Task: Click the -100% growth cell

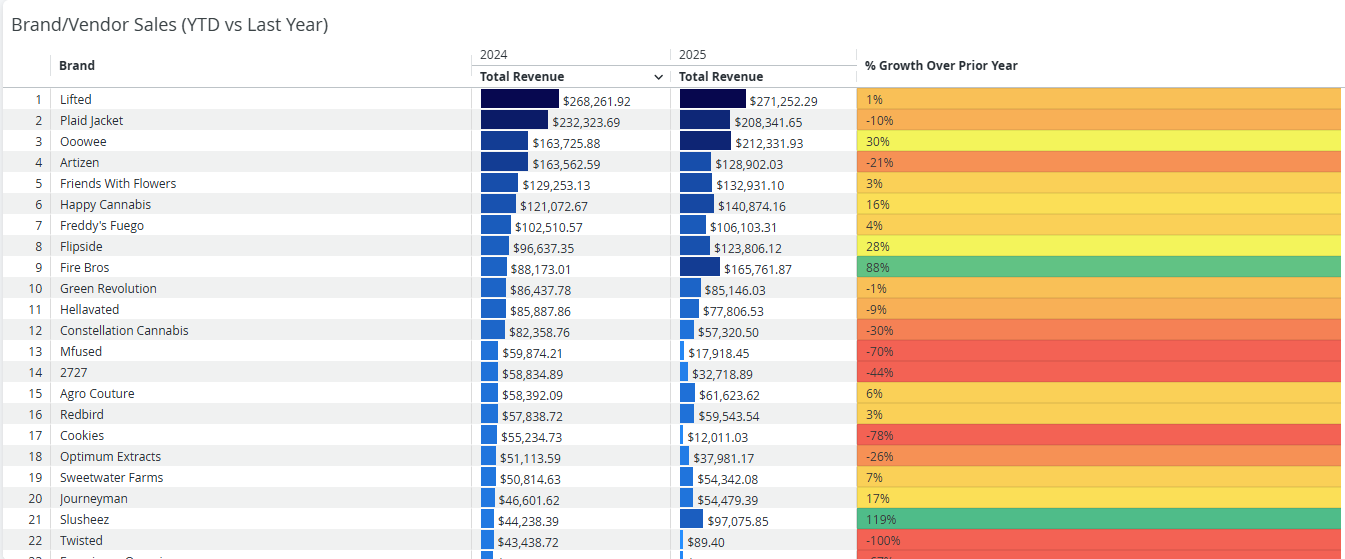Action: (x=1100, y=540)
